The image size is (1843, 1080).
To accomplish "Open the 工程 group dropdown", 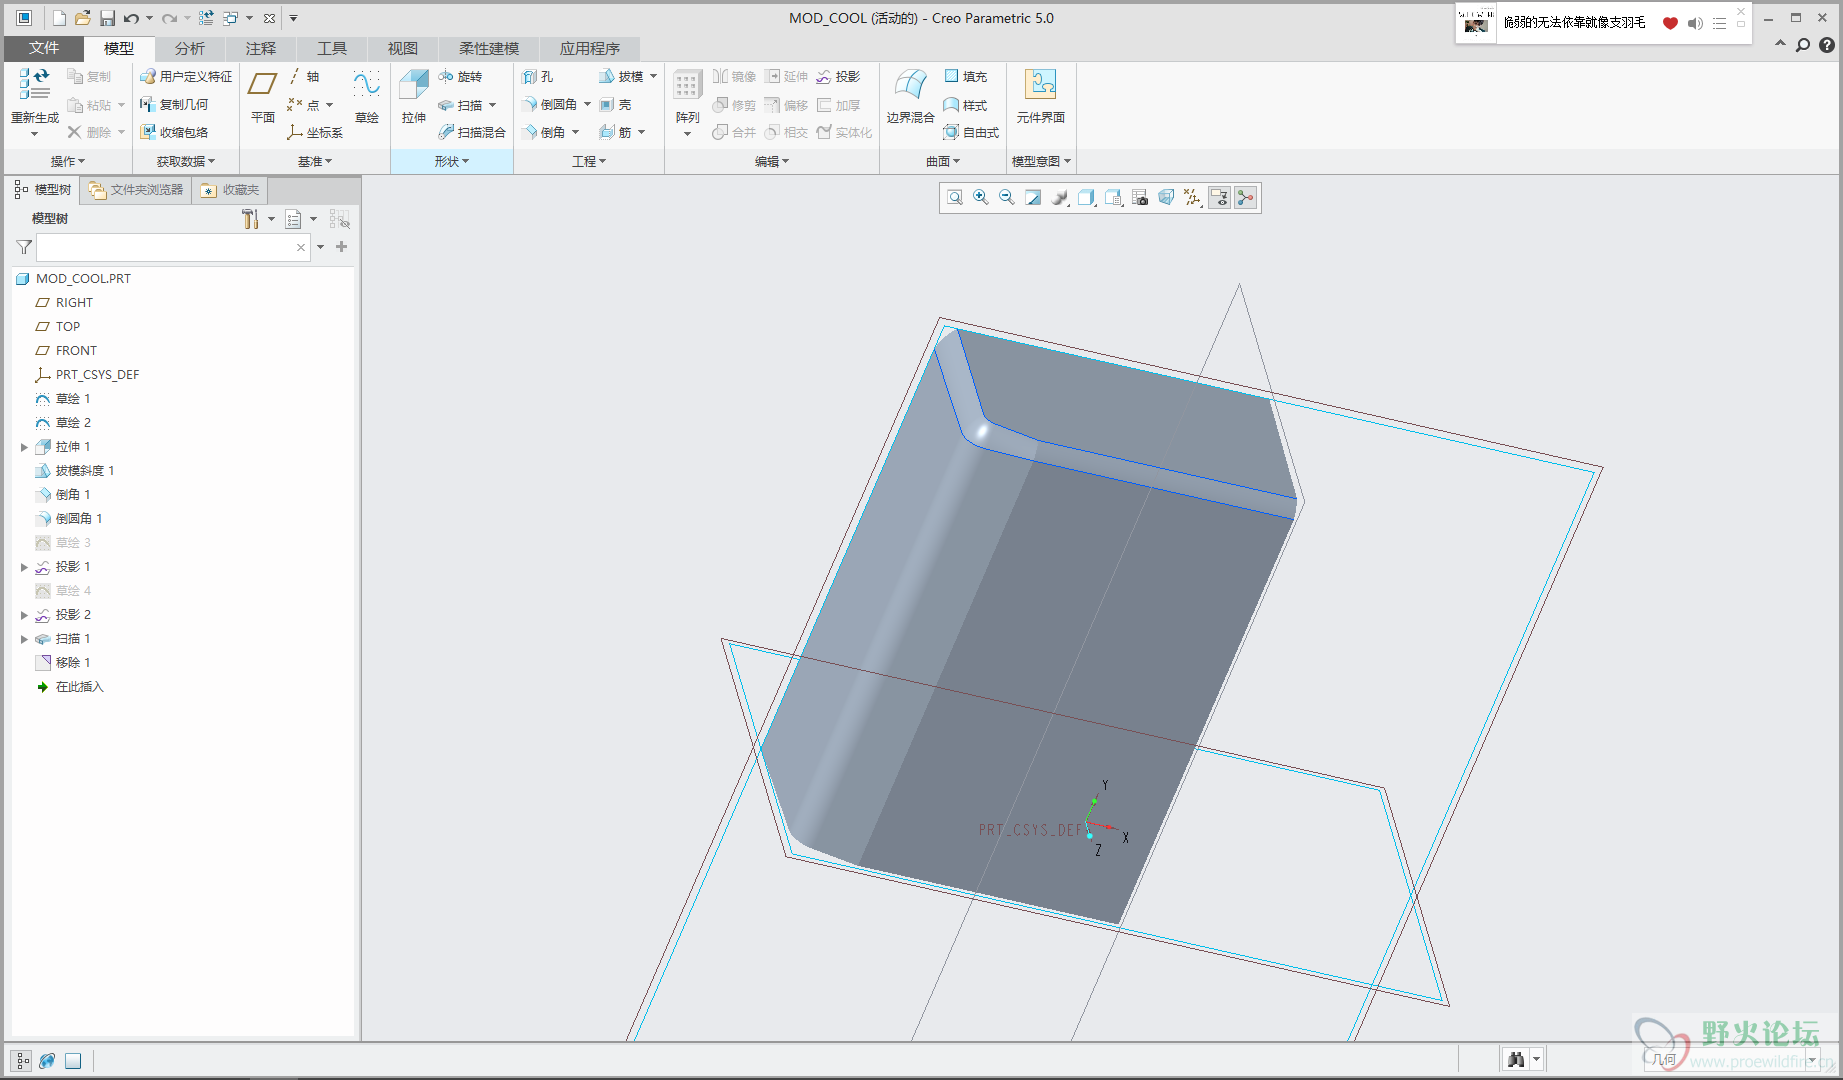I will pos(589,161).
